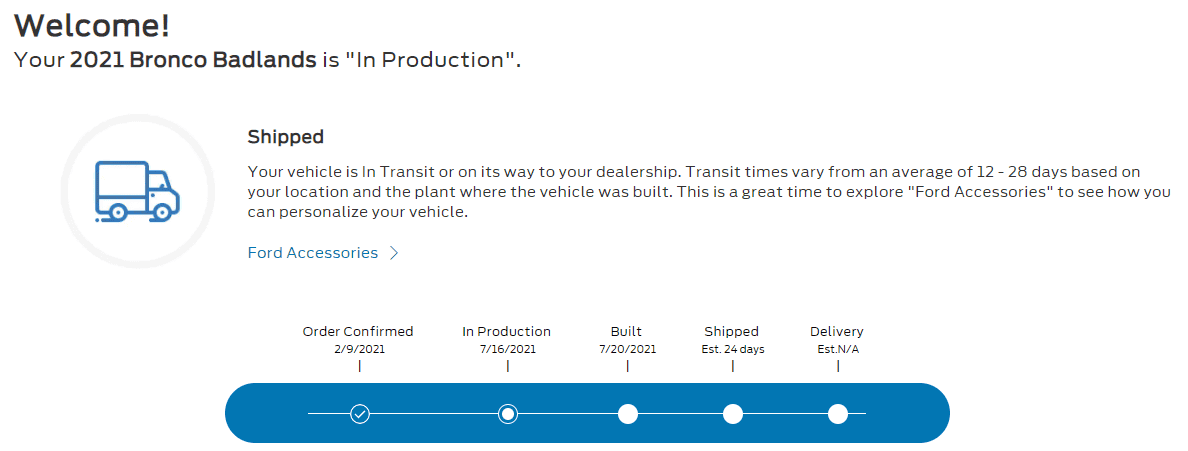Click the 7/20/2021 built date

627,349
